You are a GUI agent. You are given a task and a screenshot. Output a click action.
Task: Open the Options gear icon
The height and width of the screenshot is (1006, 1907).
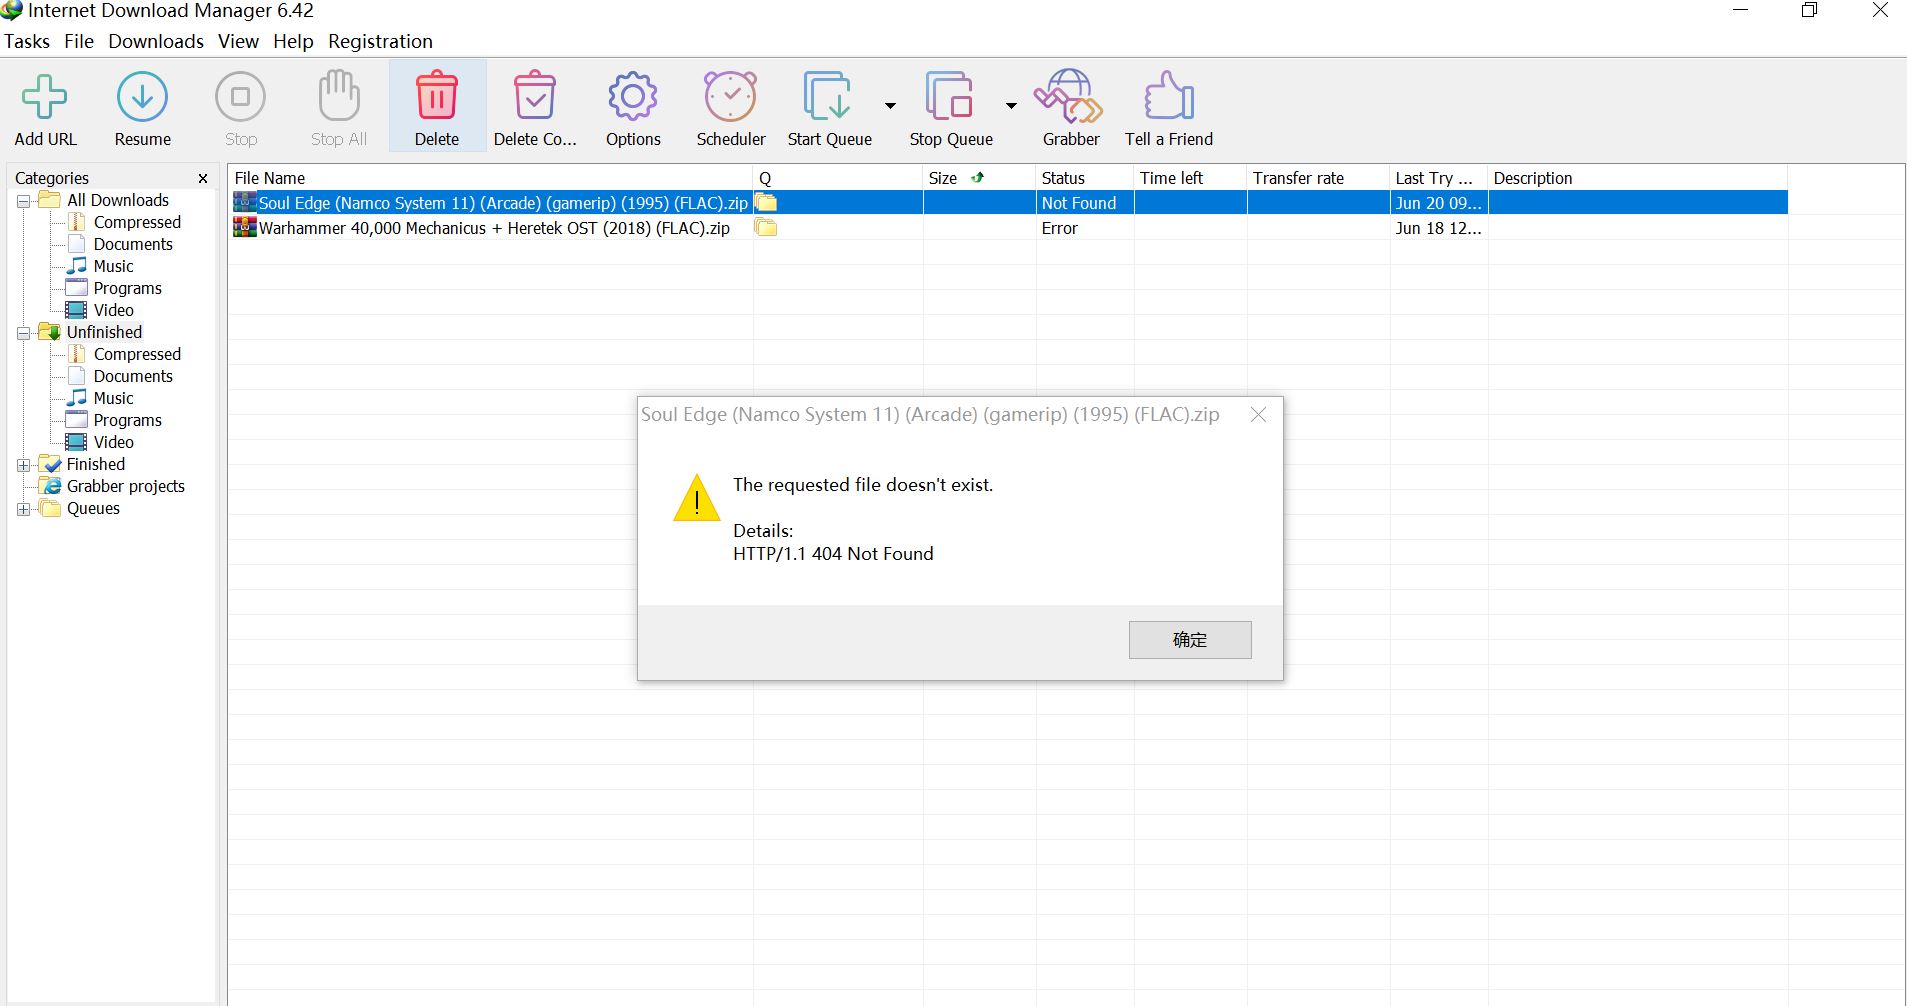(x=632, y=98)
